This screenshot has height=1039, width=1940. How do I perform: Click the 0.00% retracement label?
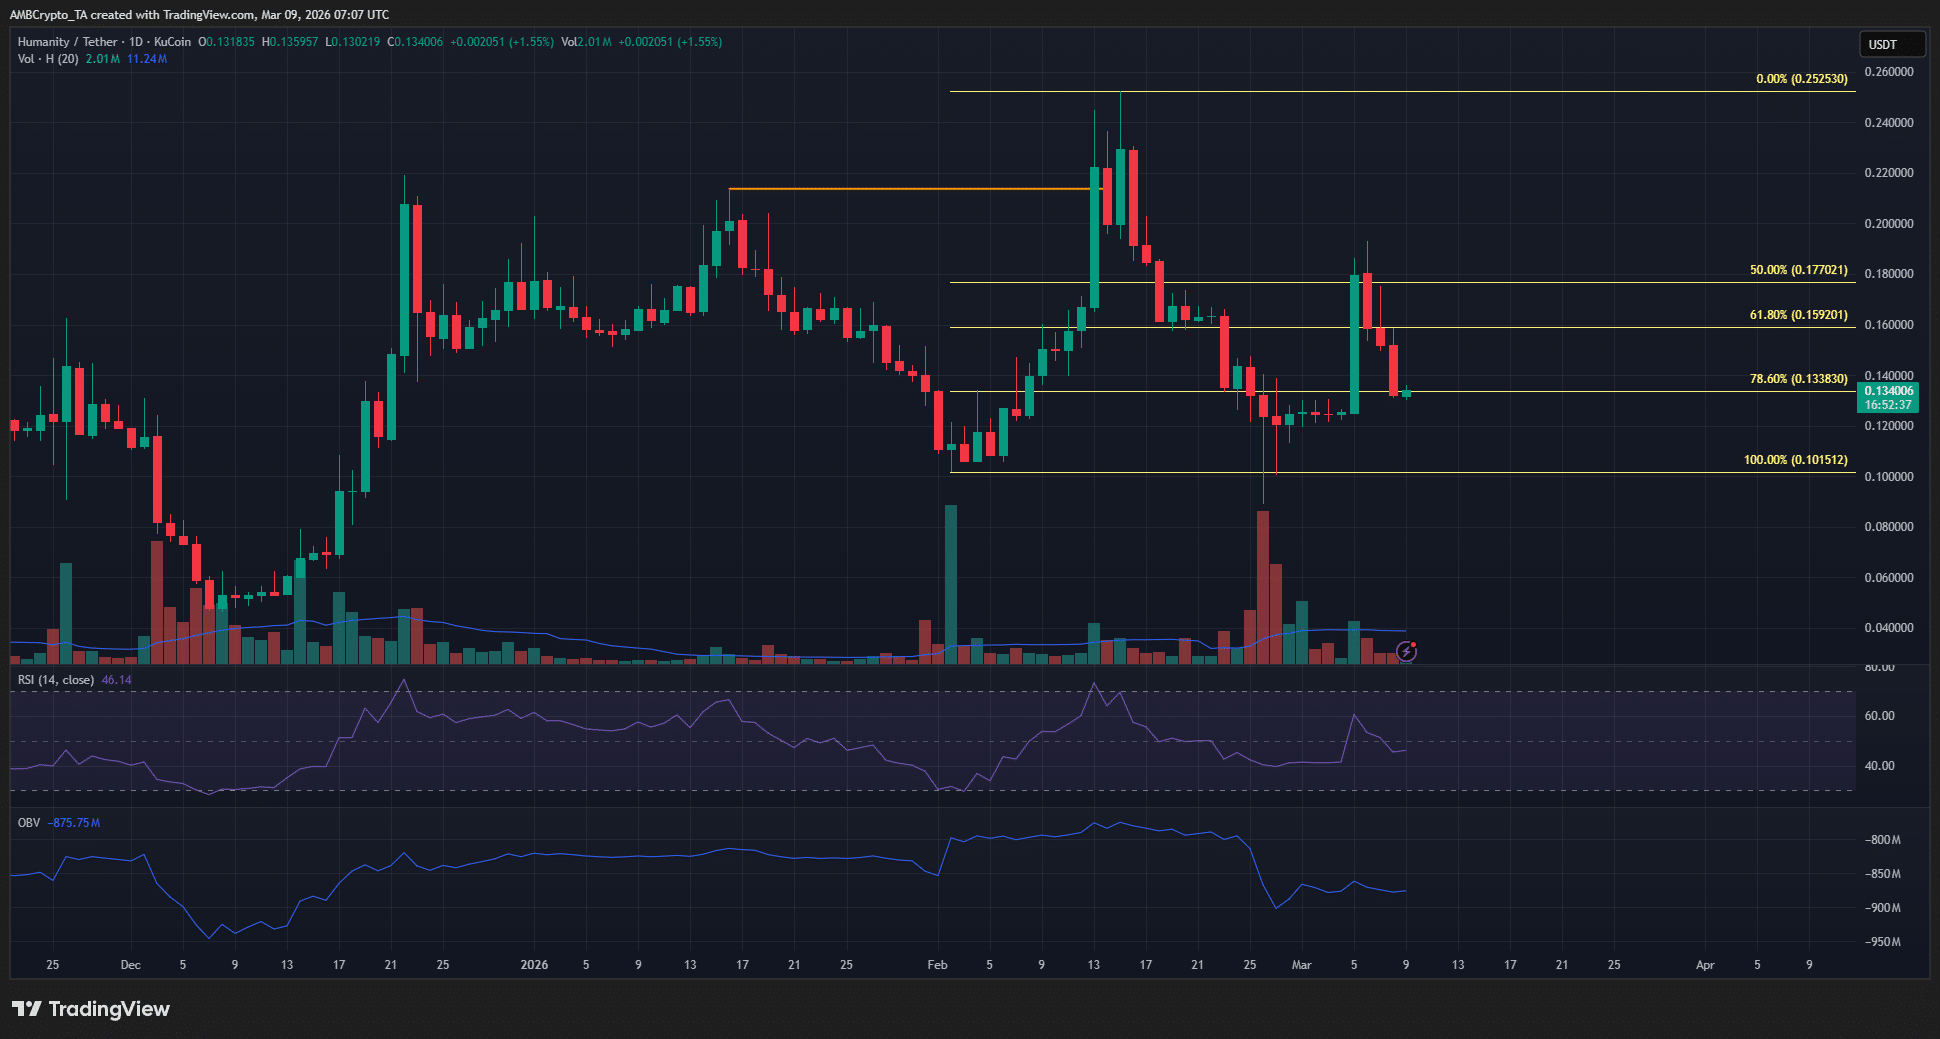(1804, 77)
